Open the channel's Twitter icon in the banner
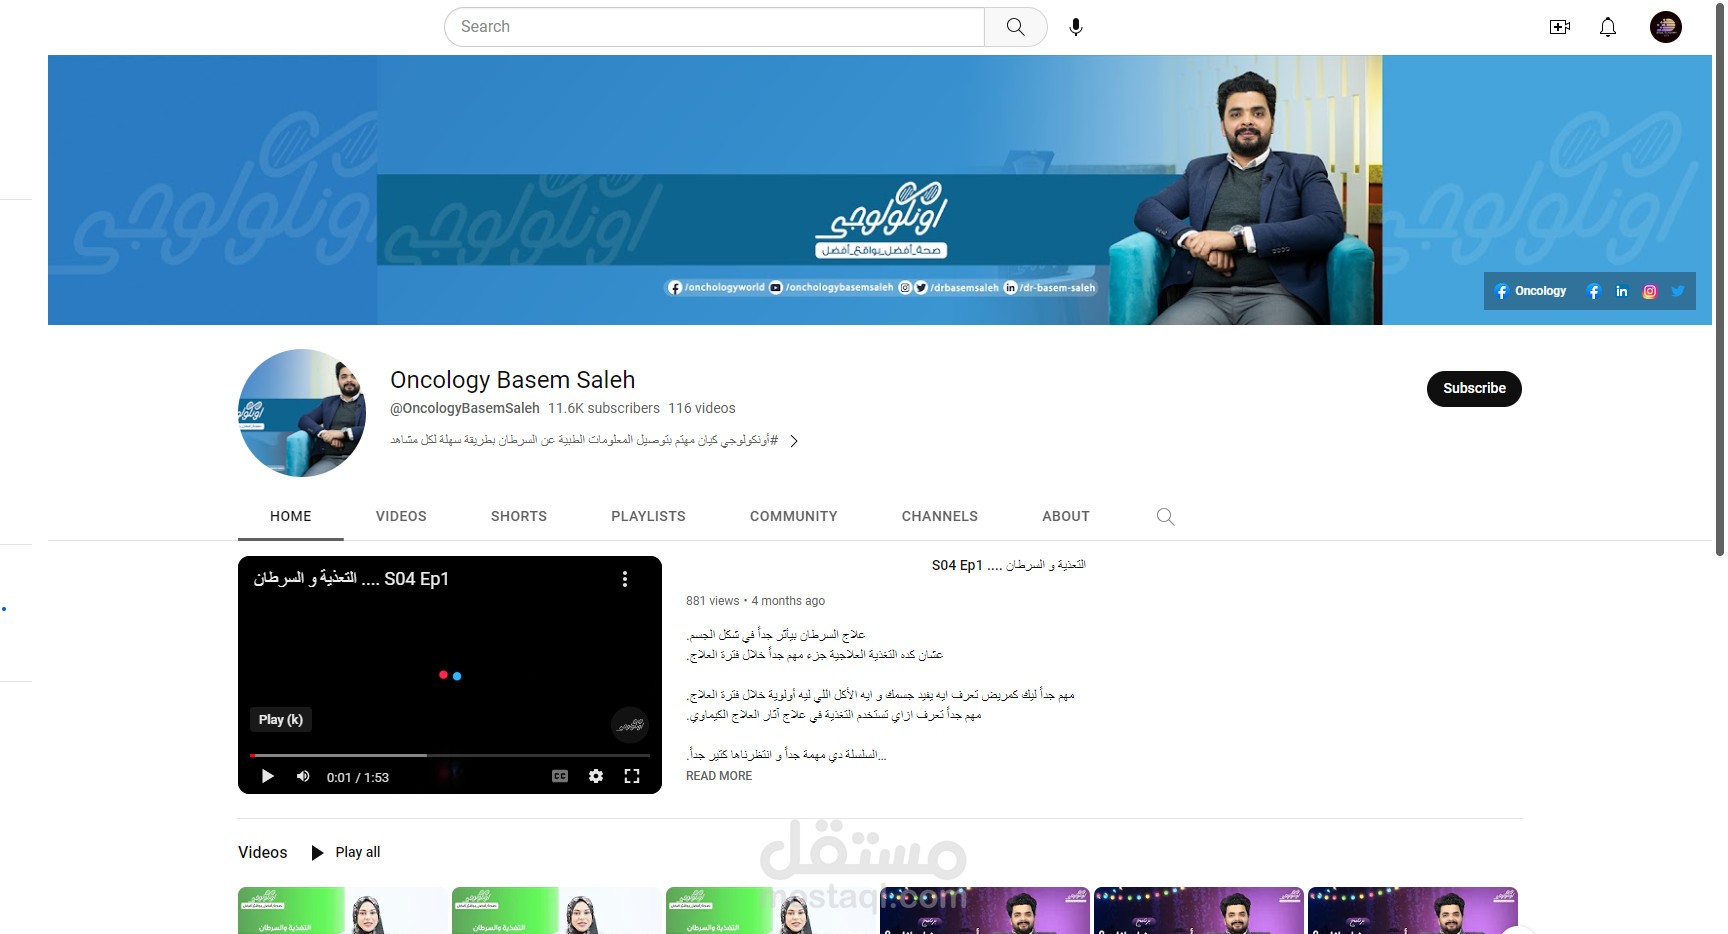 click(1678, 291)
